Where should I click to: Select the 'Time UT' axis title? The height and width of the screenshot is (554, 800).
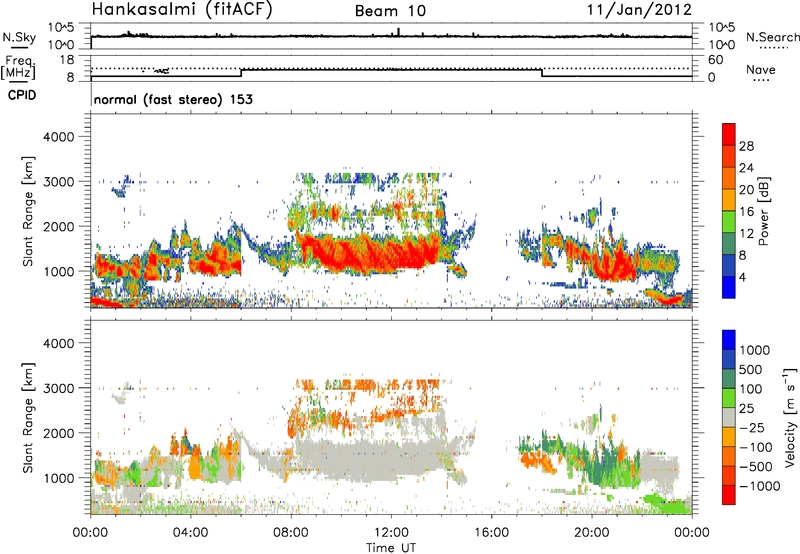(x=390, y=547)
